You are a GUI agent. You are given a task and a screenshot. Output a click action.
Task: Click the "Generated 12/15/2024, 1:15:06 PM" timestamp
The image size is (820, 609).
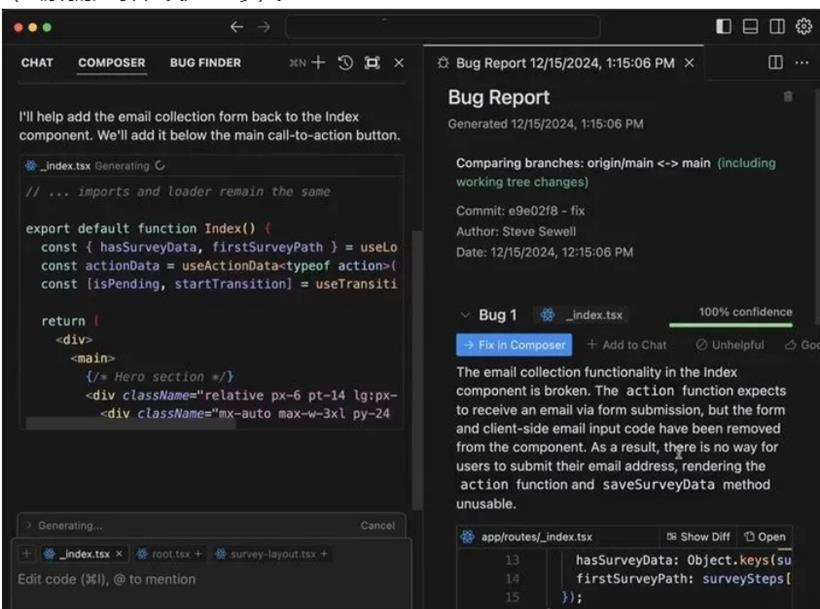pyautogui.click(x=545, y=124)
